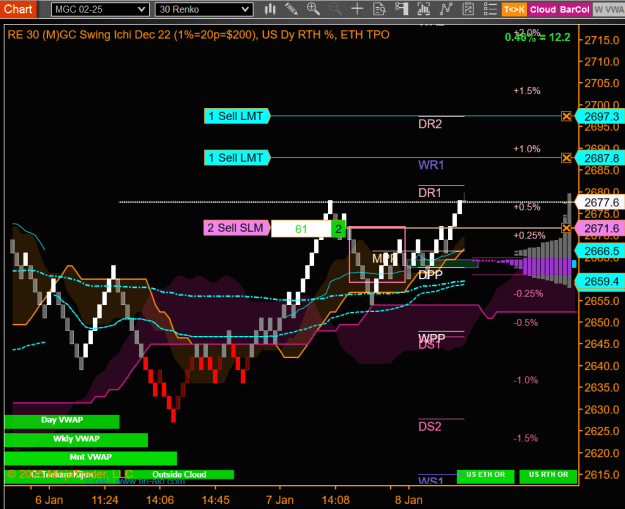Click the +1.0% level label
This screenshot has width=625, height=509.
[527, 149]
